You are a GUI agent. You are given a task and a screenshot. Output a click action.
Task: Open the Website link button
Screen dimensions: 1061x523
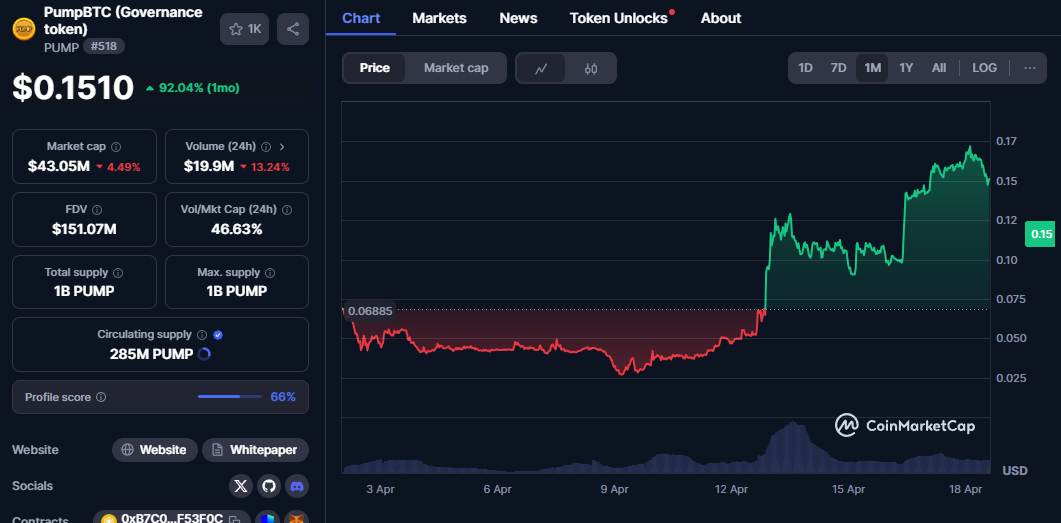coord(154,450)
